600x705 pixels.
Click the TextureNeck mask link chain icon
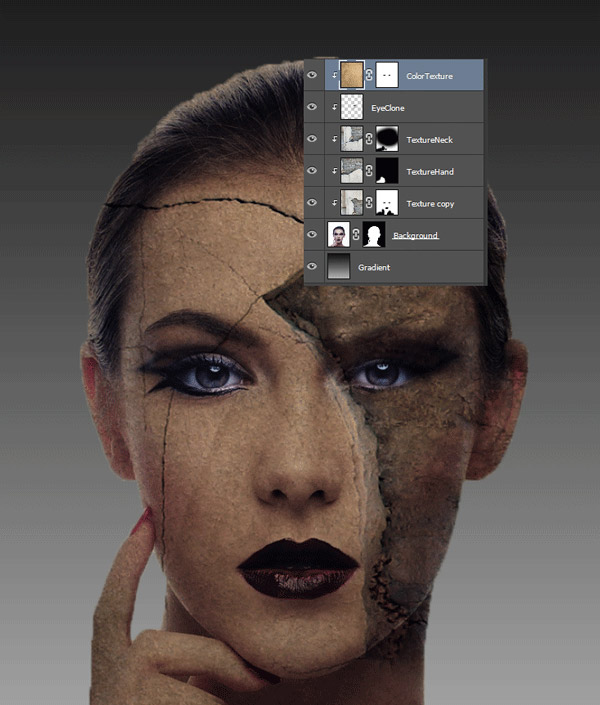369,139
